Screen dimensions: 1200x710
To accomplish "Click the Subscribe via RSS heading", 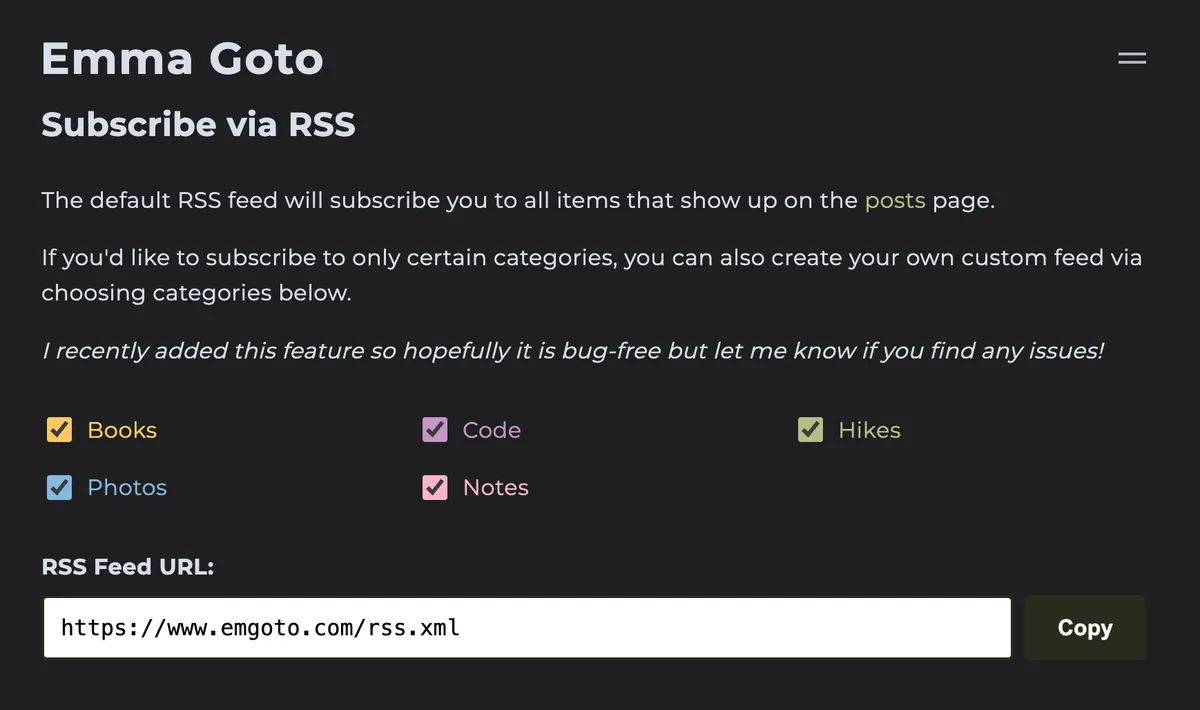I will click(x=198, y=124).
